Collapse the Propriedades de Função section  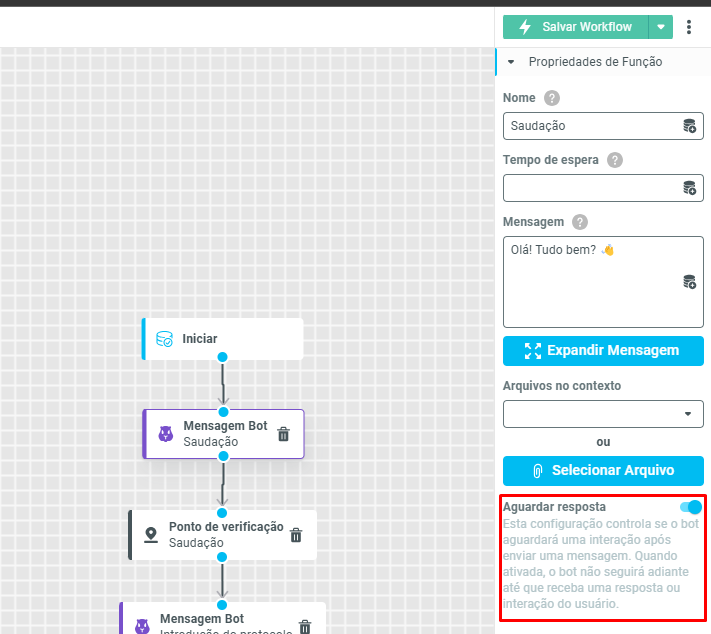512,62
